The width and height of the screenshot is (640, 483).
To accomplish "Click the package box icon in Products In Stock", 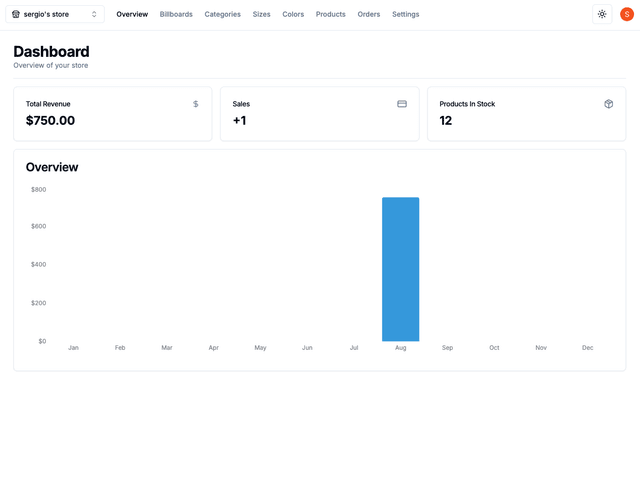I will (608, 104).
